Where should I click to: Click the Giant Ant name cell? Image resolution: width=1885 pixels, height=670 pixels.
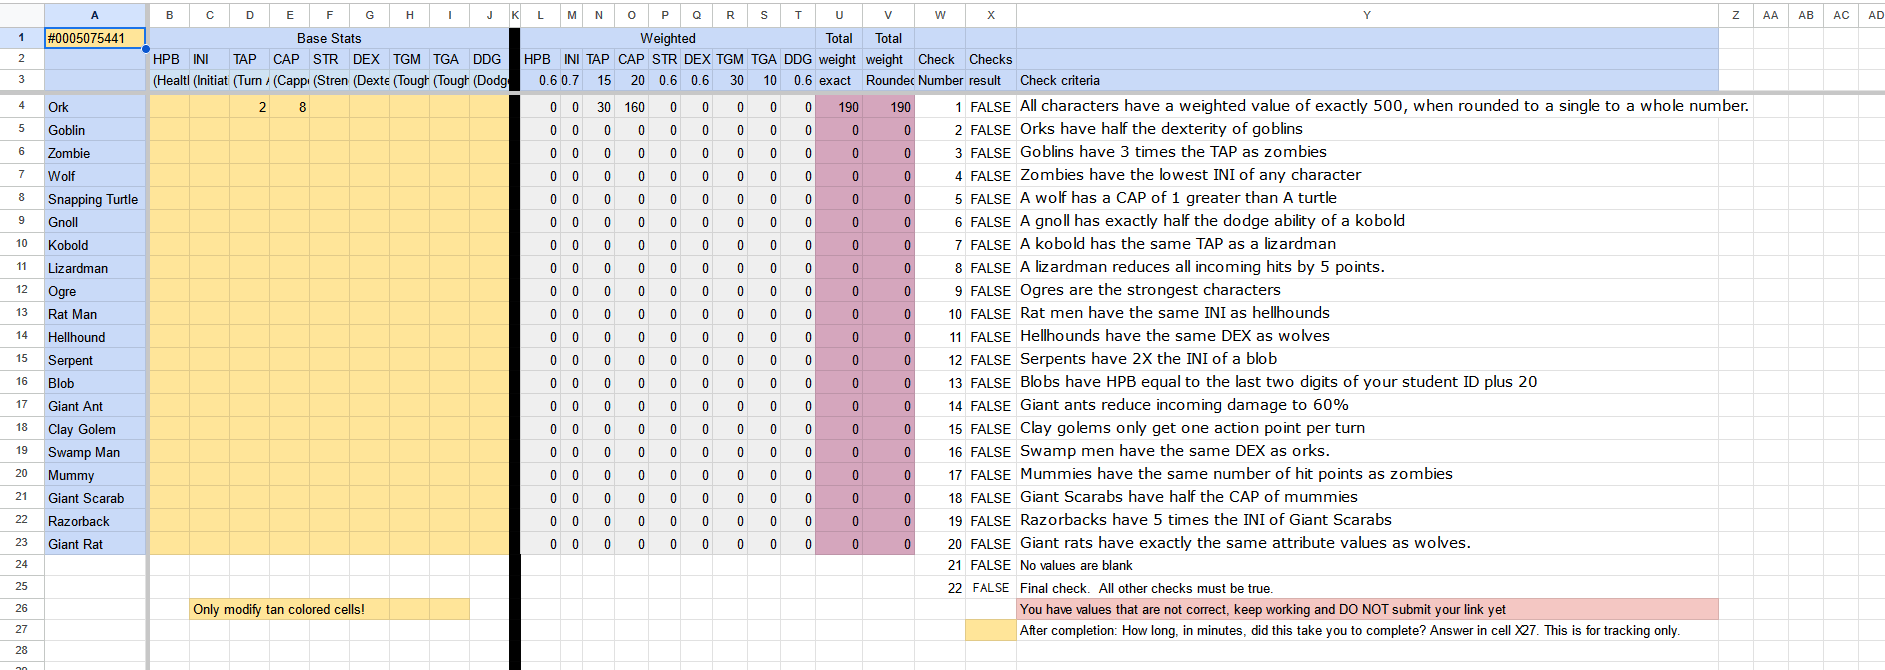coord(95,406)
